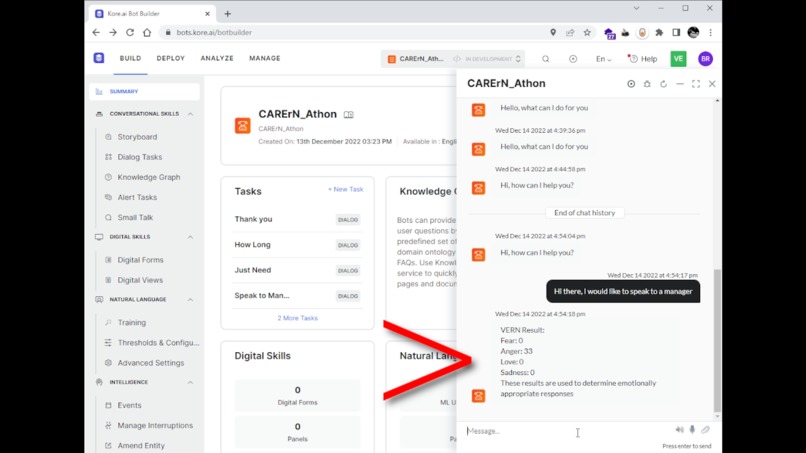Open the How Long dialog task

pos(297,245)
